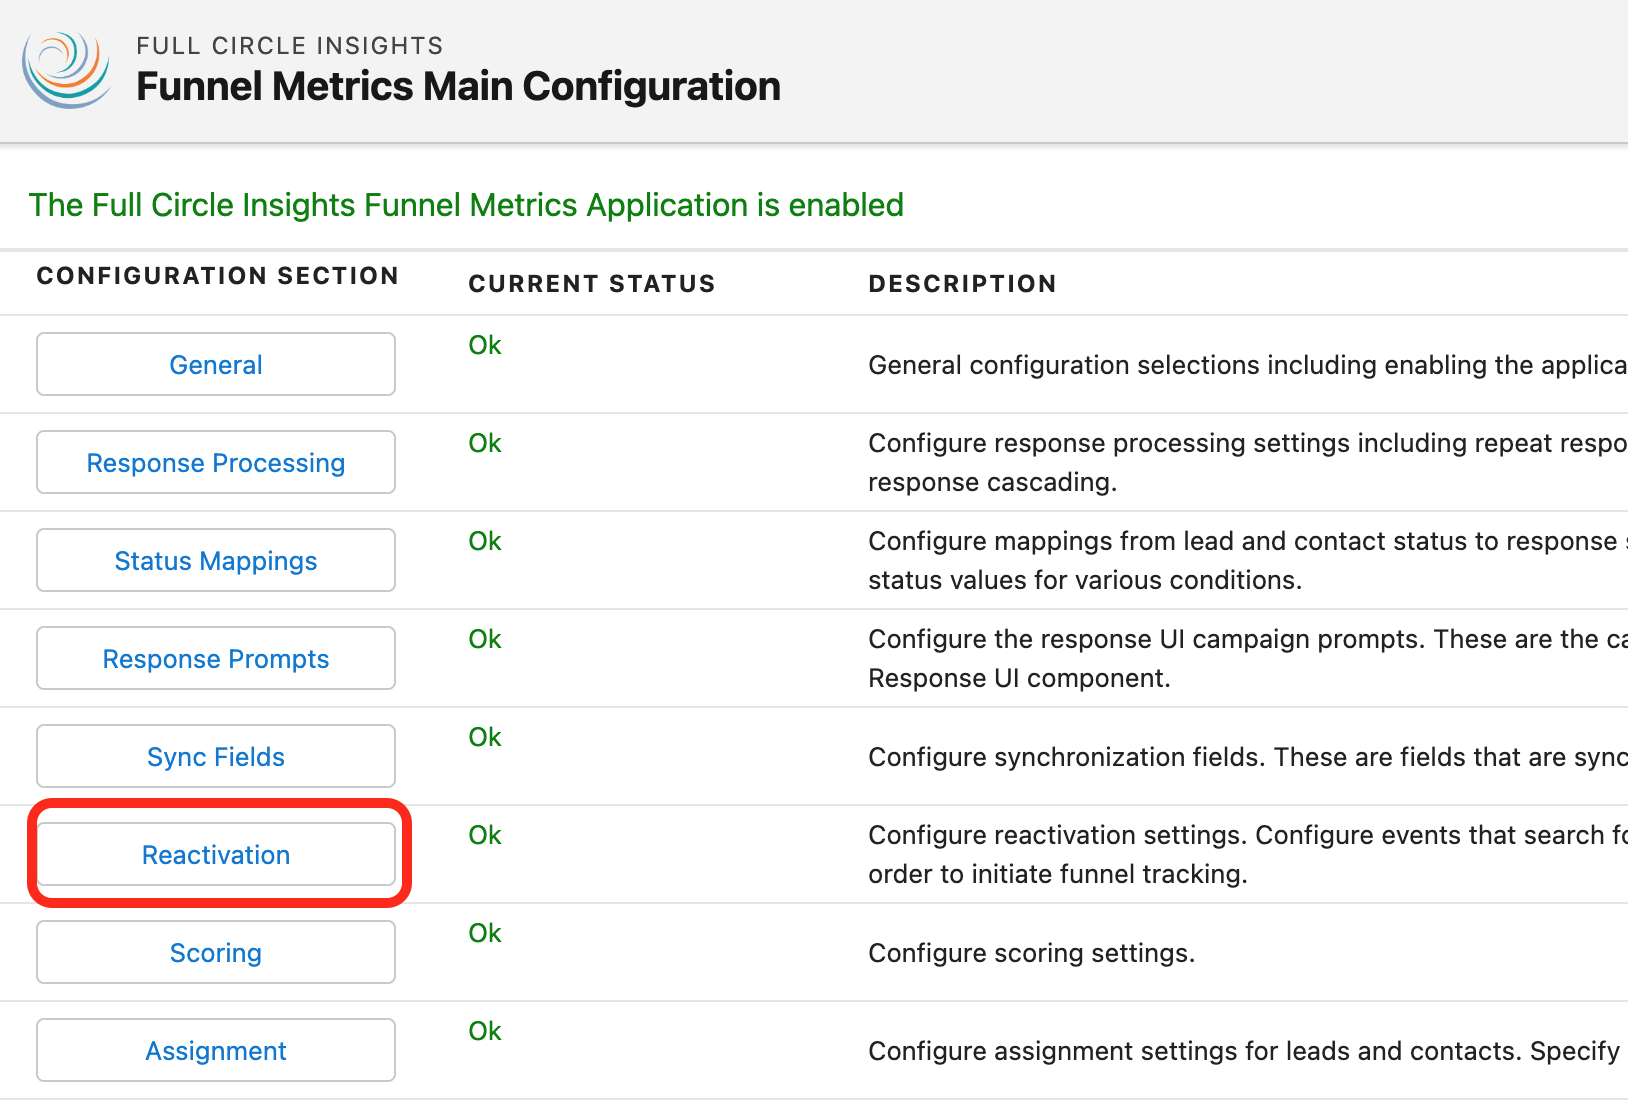Click 'Configure scoring settings.' description
Viewport: 1628px width, 1112px height.
click(x=1032, y=953)
